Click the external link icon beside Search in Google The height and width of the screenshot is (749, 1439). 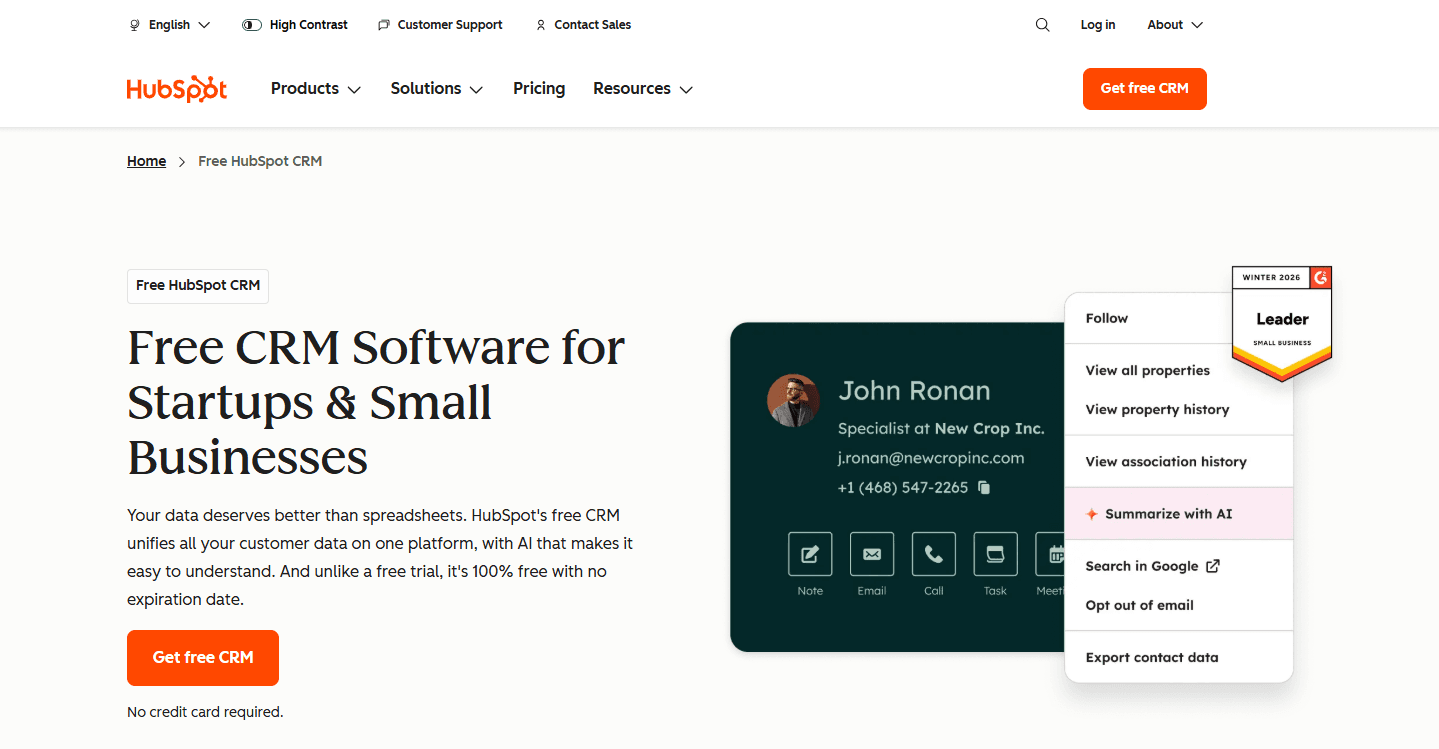1213,566
